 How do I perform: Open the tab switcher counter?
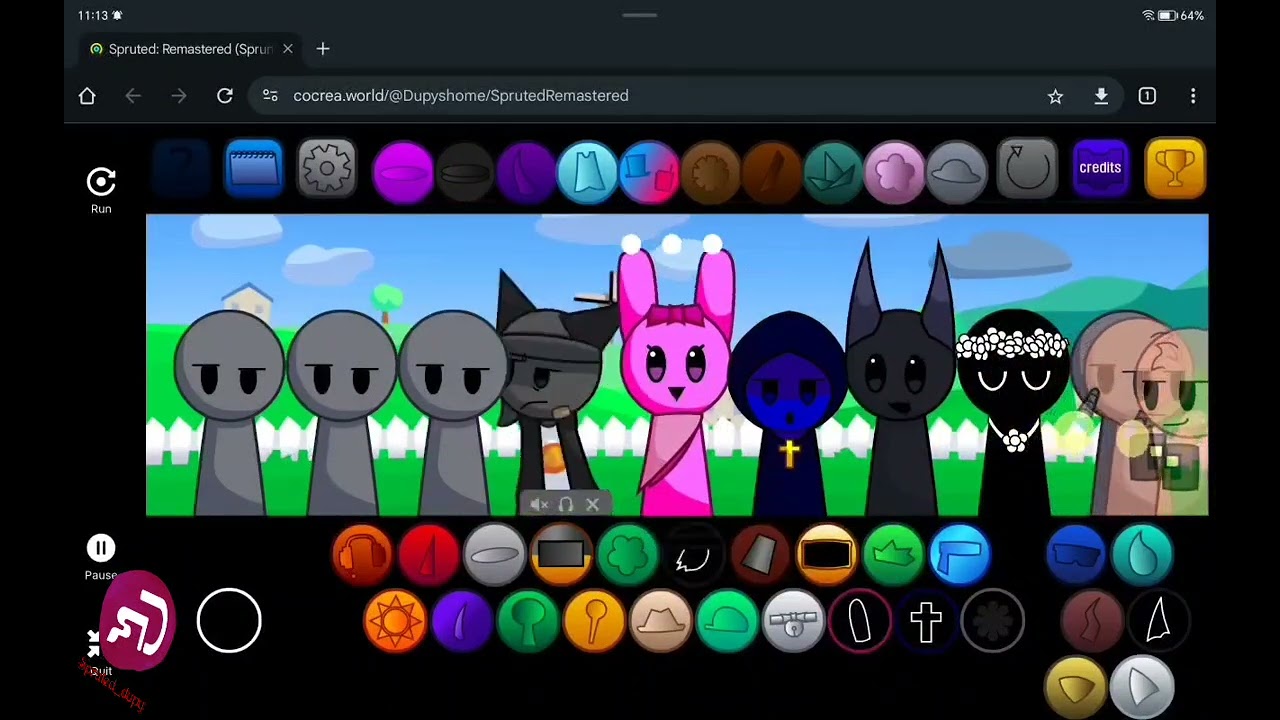[1147, 96]
